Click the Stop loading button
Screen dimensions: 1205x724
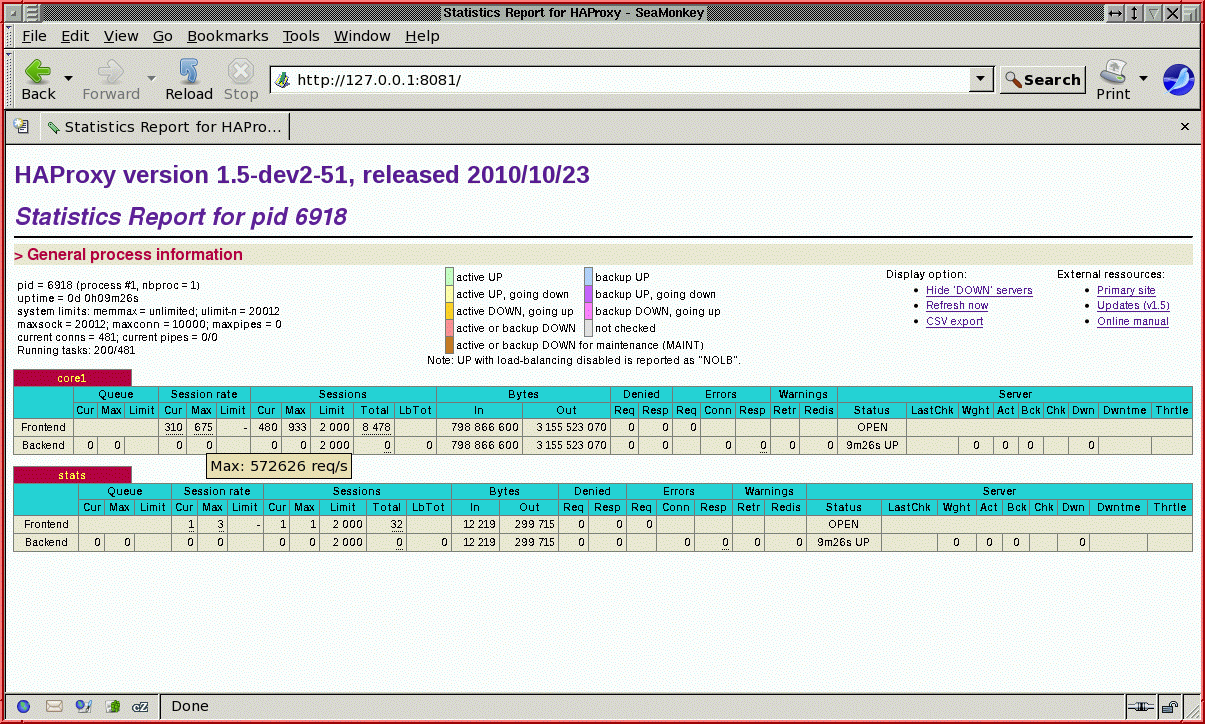pos(241,79)
